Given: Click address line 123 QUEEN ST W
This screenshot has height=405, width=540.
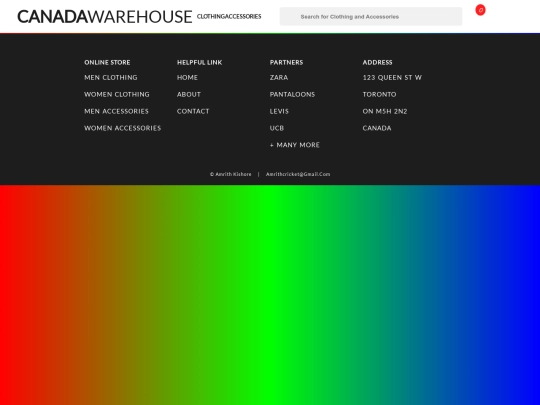Looking at the screenshot, I should [x=392, y=77].
